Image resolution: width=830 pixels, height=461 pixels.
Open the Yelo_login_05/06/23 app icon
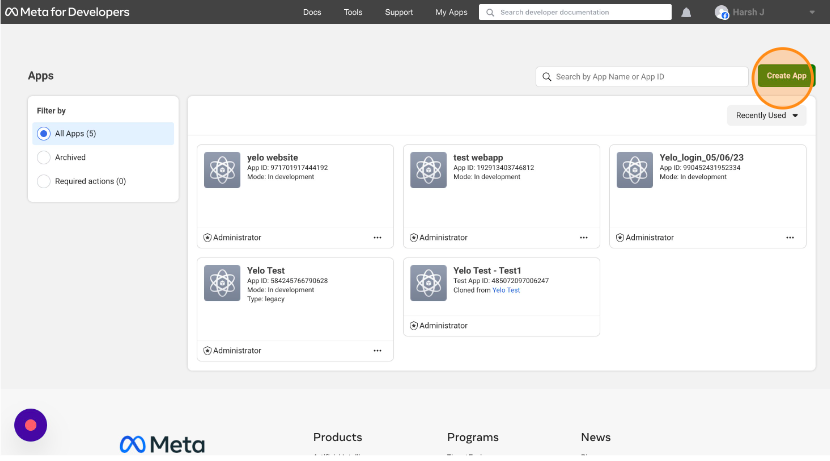[x=635, y=170]
